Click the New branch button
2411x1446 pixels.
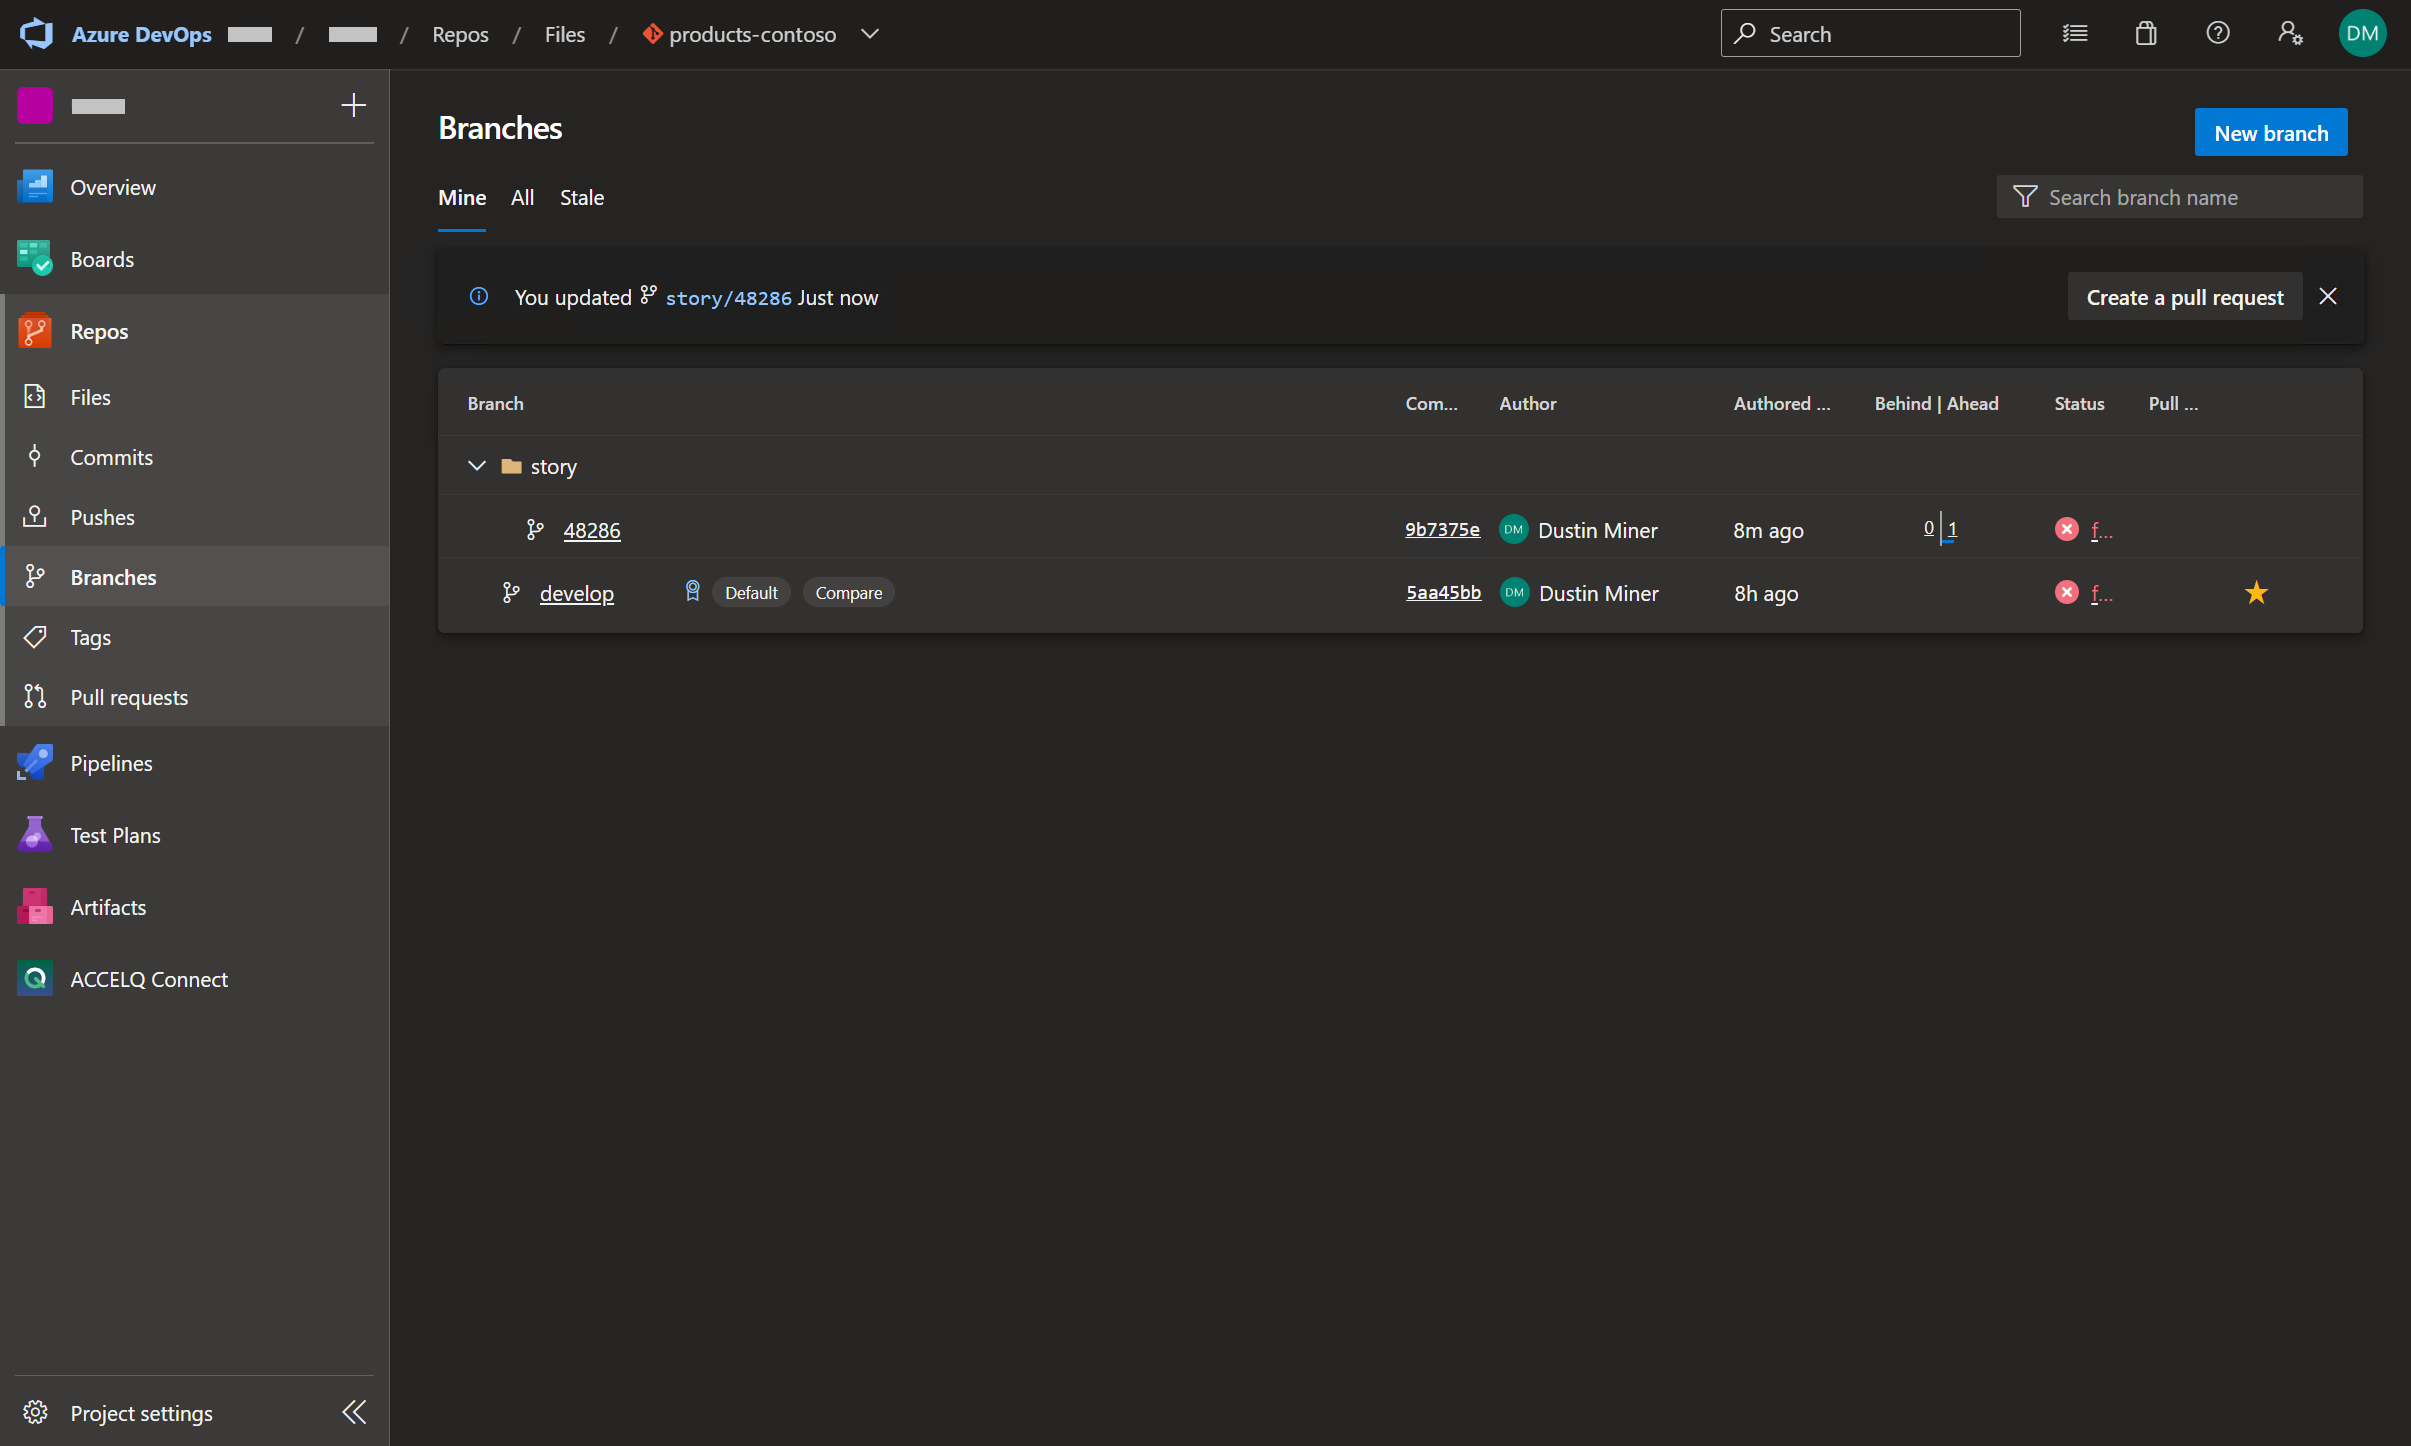click(x=2270, y=133)
